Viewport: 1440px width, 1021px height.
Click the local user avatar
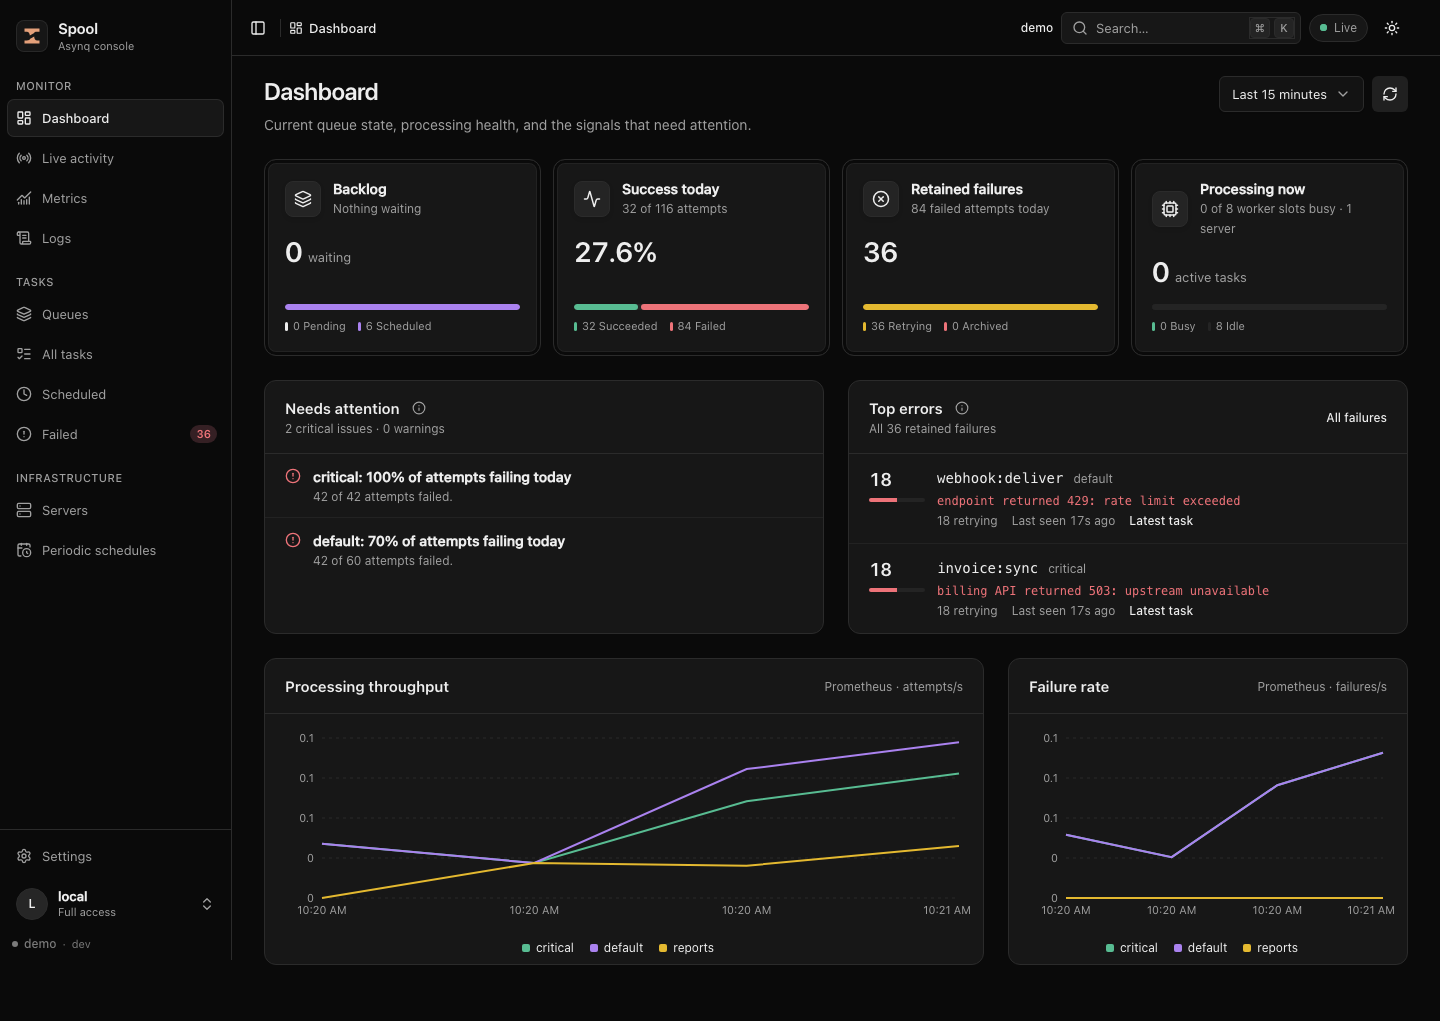coord(32,904)
